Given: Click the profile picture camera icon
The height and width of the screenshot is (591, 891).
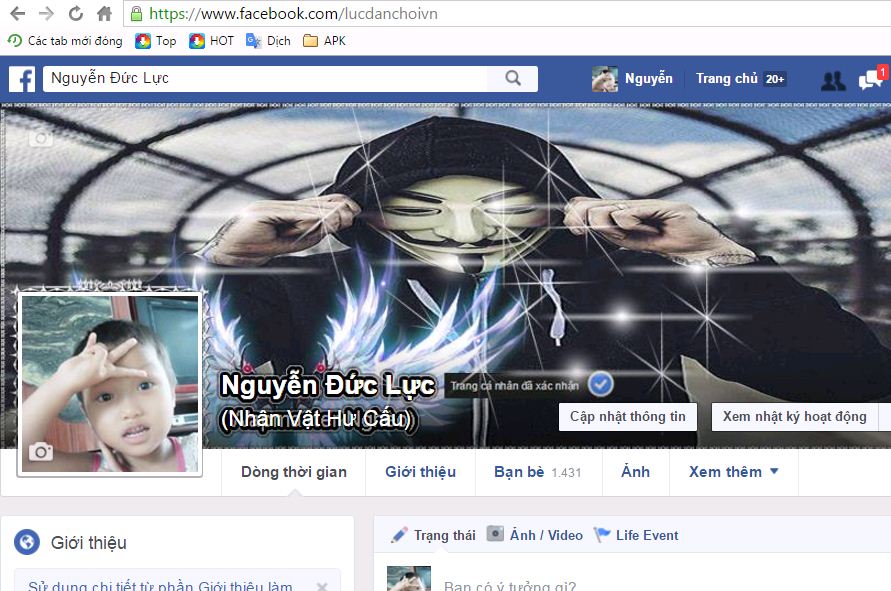Looking at the screenshot, I should 41,452.
